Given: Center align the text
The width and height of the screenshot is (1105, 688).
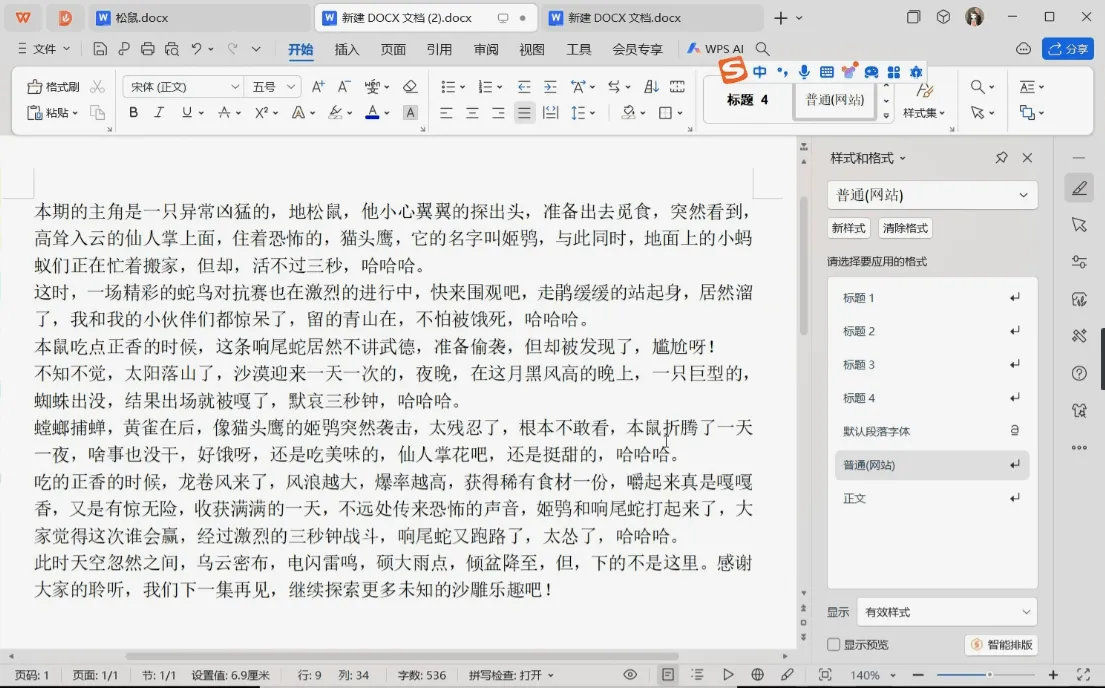Looking at the screenshot, I should click(472, 113).
